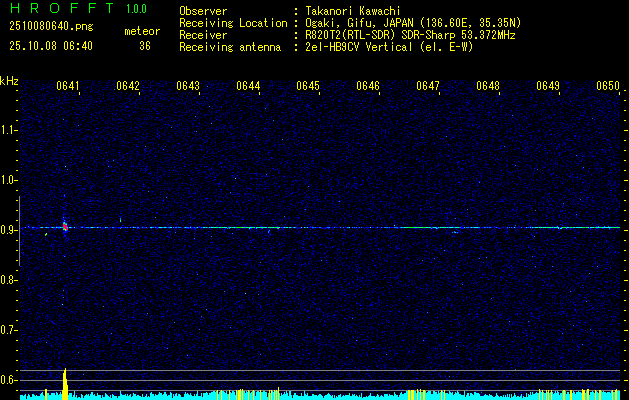Click the 0.7 kHz axis label

tap(8, 331)
